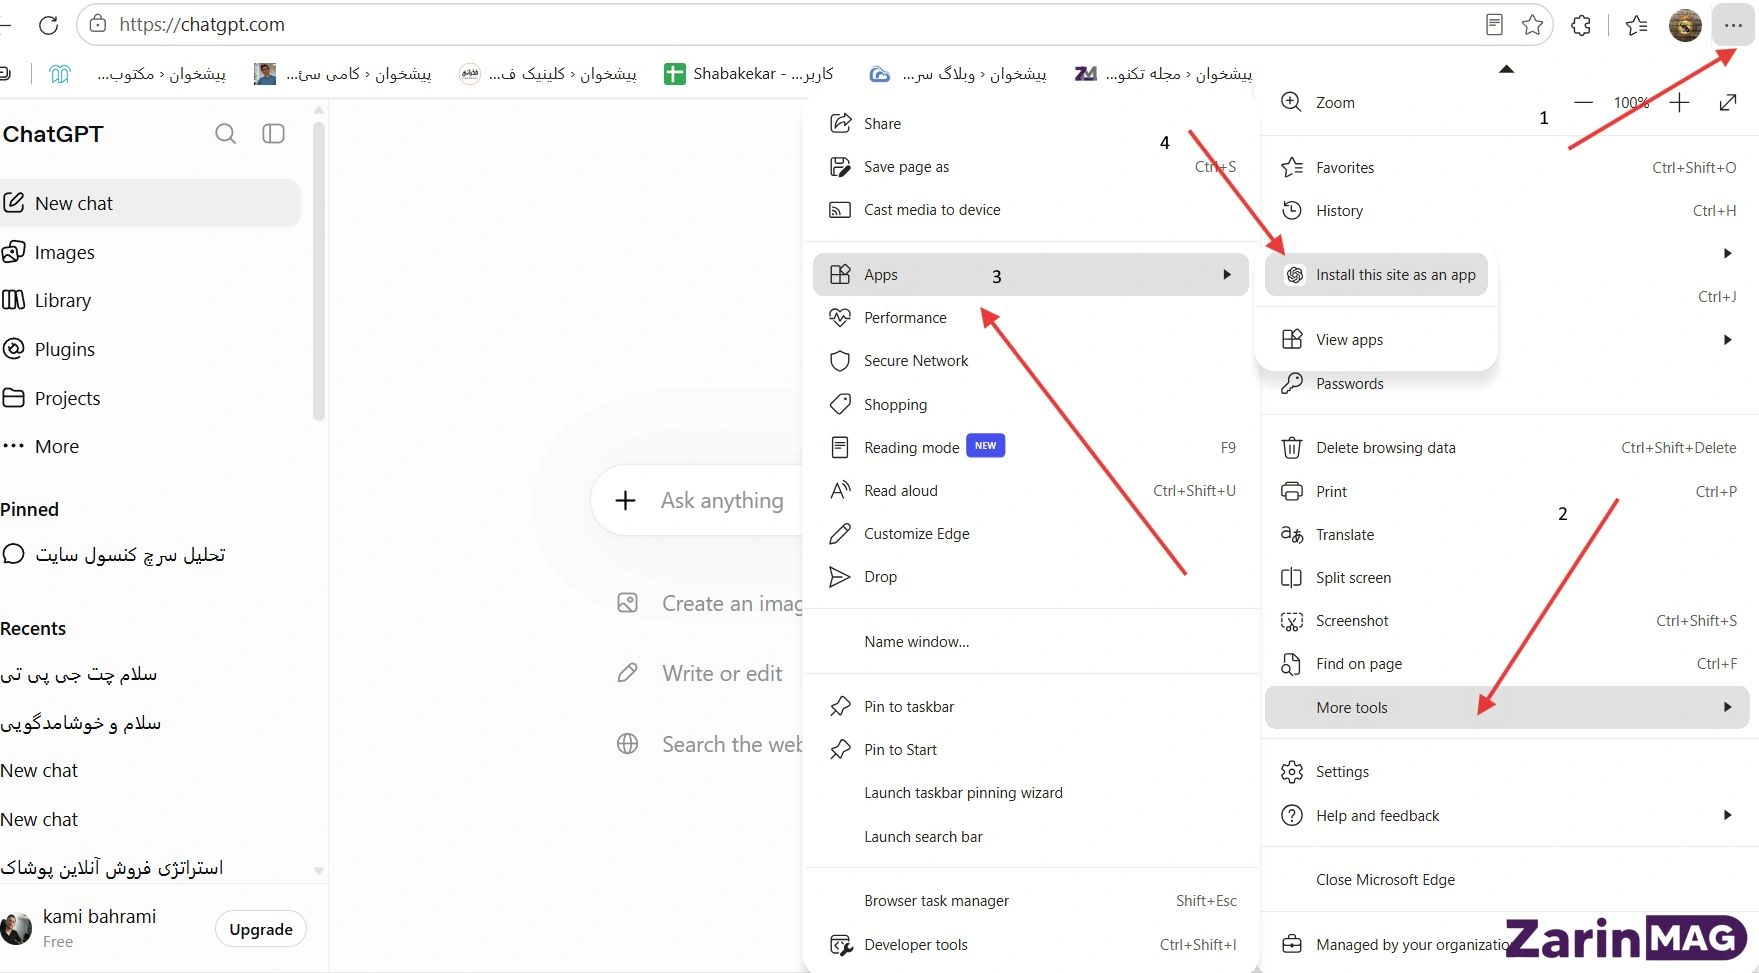Zoom out with the minus button
The height and width of the screenshot is (973, 1759).
1583,102
